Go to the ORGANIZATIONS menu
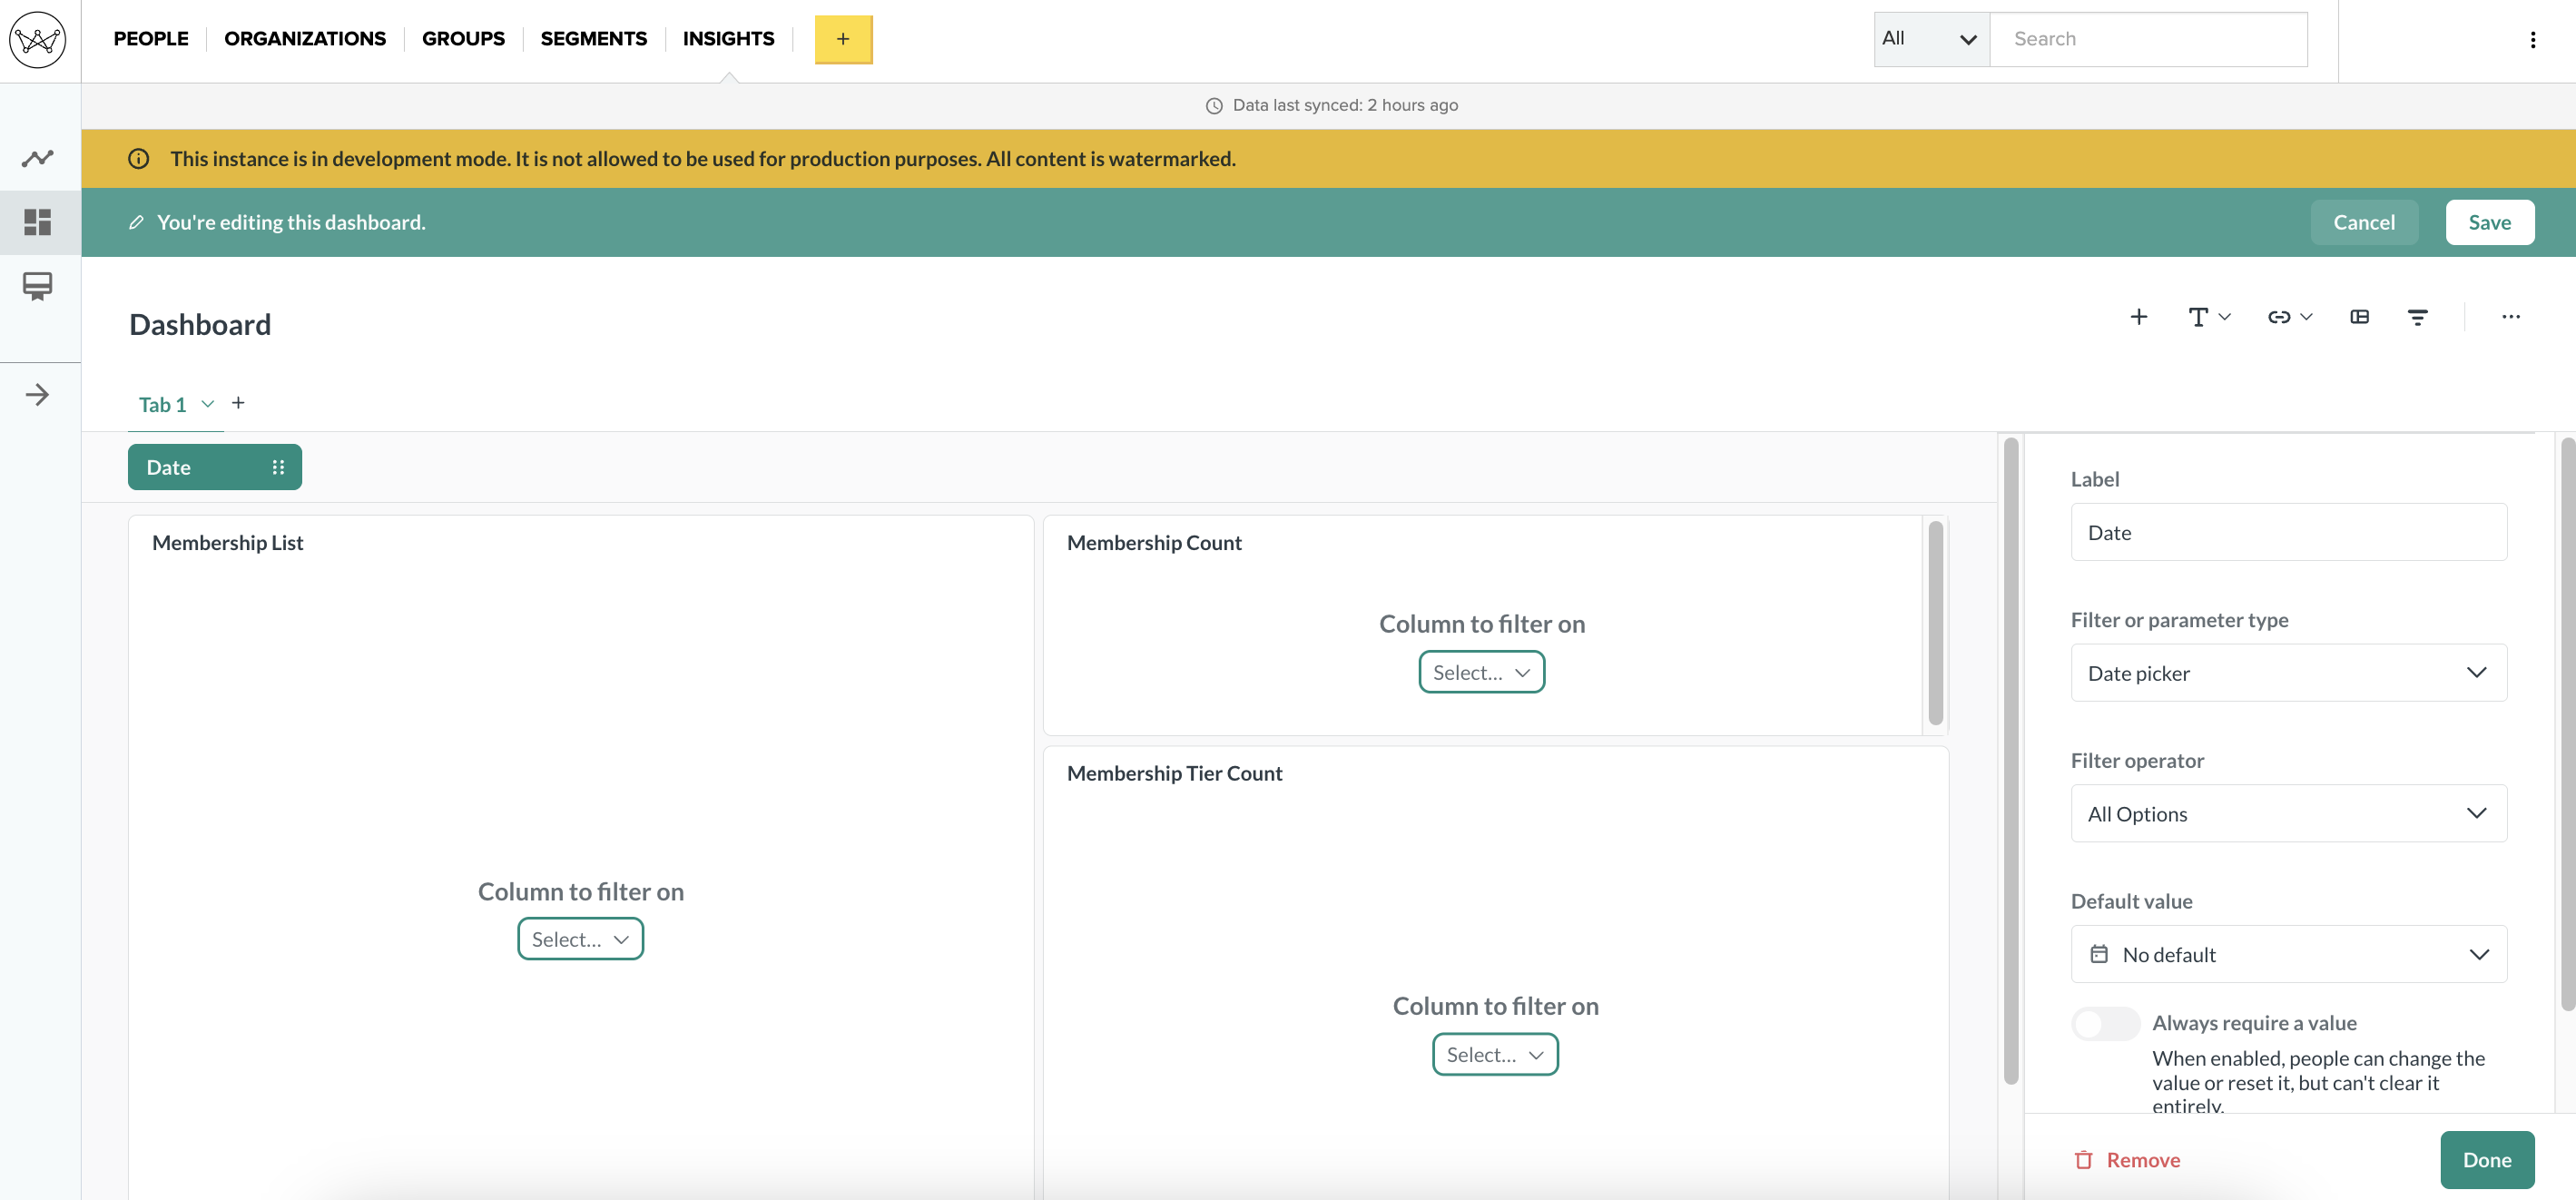Viewport: 2576px width, 1200px height. 305,39
